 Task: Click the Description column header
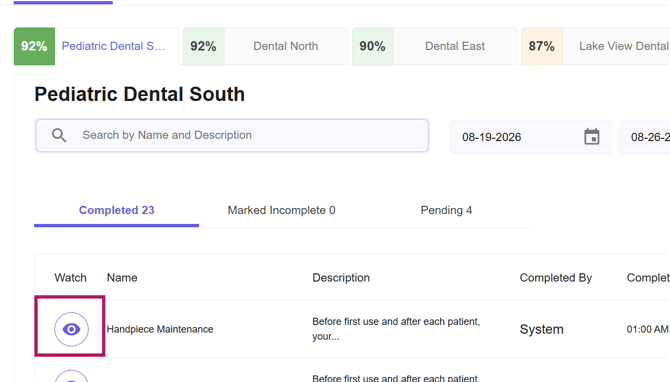pyautogui.click(x=341, y=278)
